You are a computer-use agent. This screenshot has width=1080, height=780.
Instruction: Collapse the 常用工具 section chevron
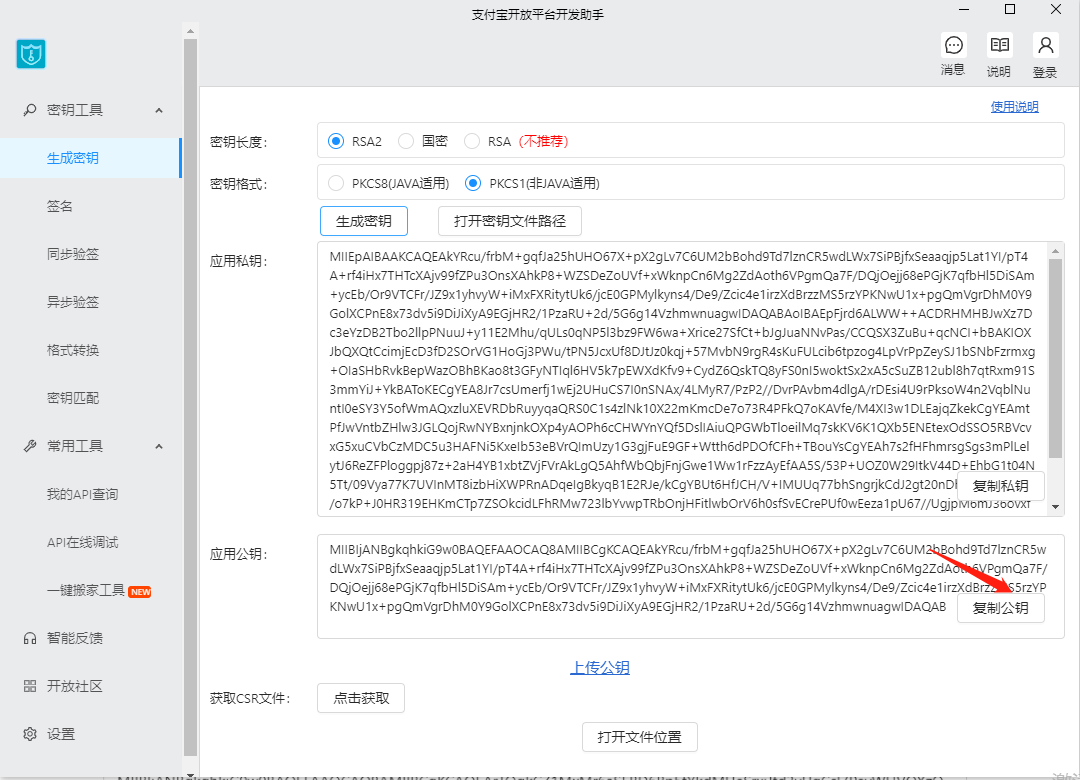tap(159, 447)
